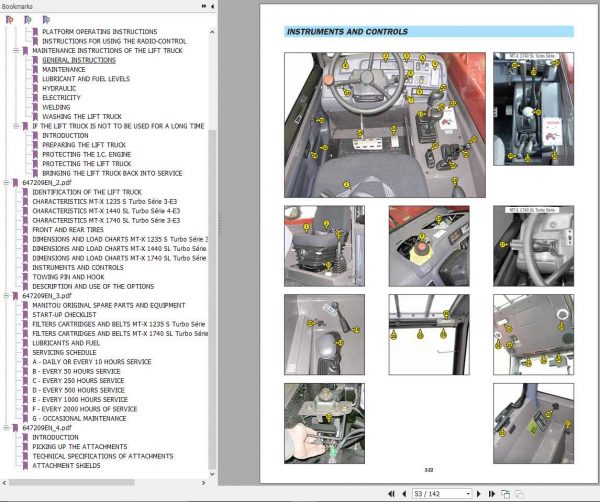The image size is (600, 502).
Task: Collapse the 647209EN_2.pdf bookmark group
Action: 6,183
